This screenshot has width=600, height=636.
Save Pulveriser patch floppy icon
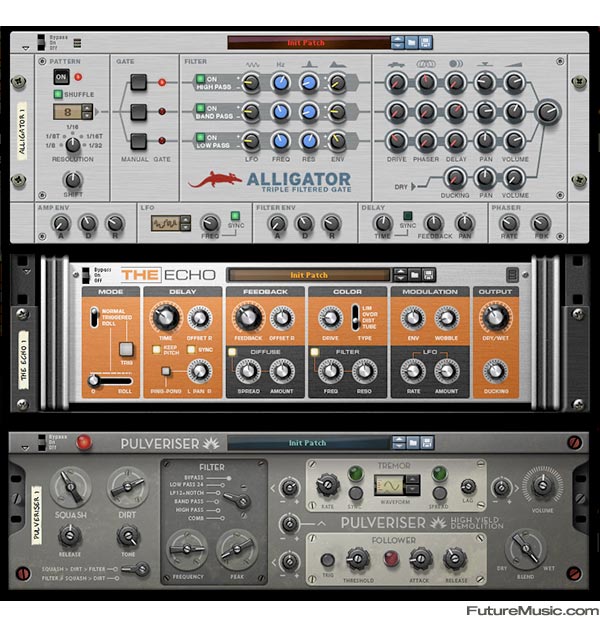point(427,443)
